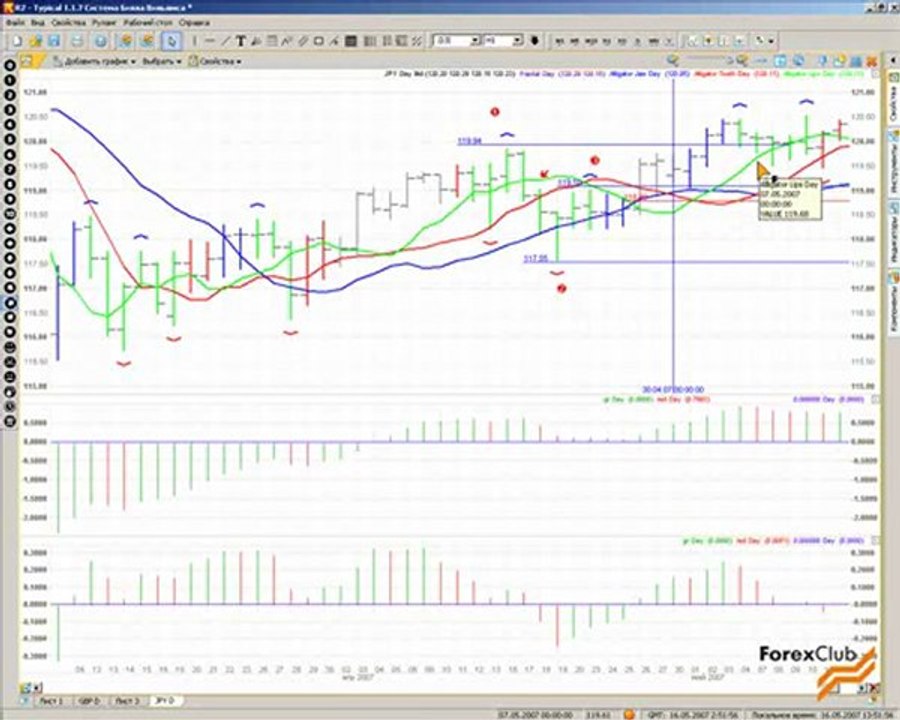900x720 pixels.
Task: Click the blue highlighted circle in left sidebar
Action: 10,303
